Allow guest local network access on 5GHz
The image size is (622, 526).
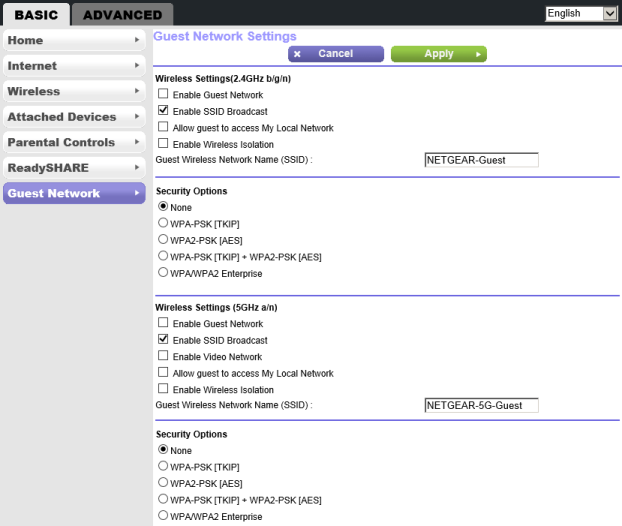coord(163,372)
